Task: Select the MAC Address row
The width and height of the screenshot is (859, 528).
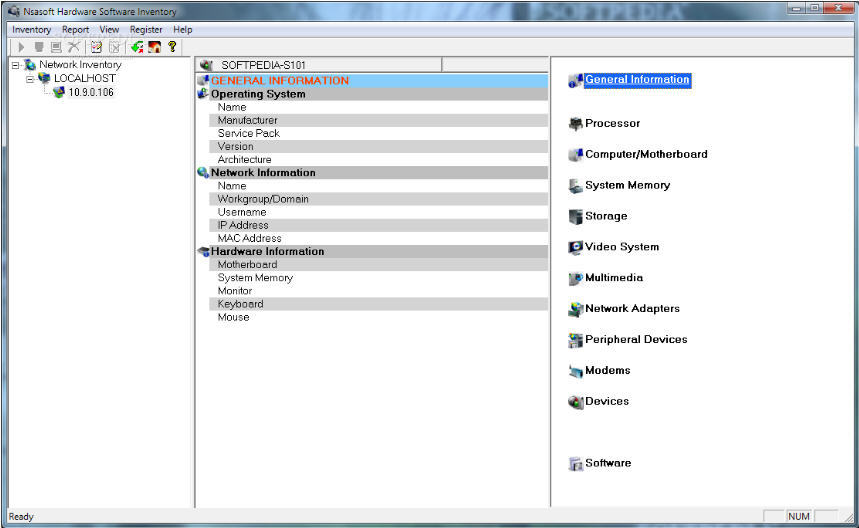Action: click(x=378, y=238)
